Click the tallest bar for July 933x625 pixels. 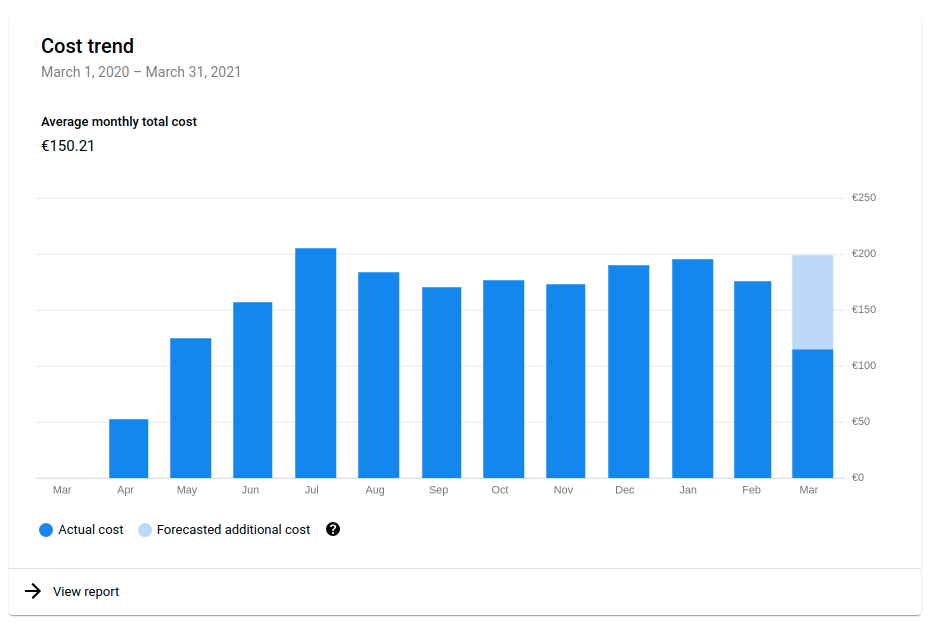click(x=315, y=363)
